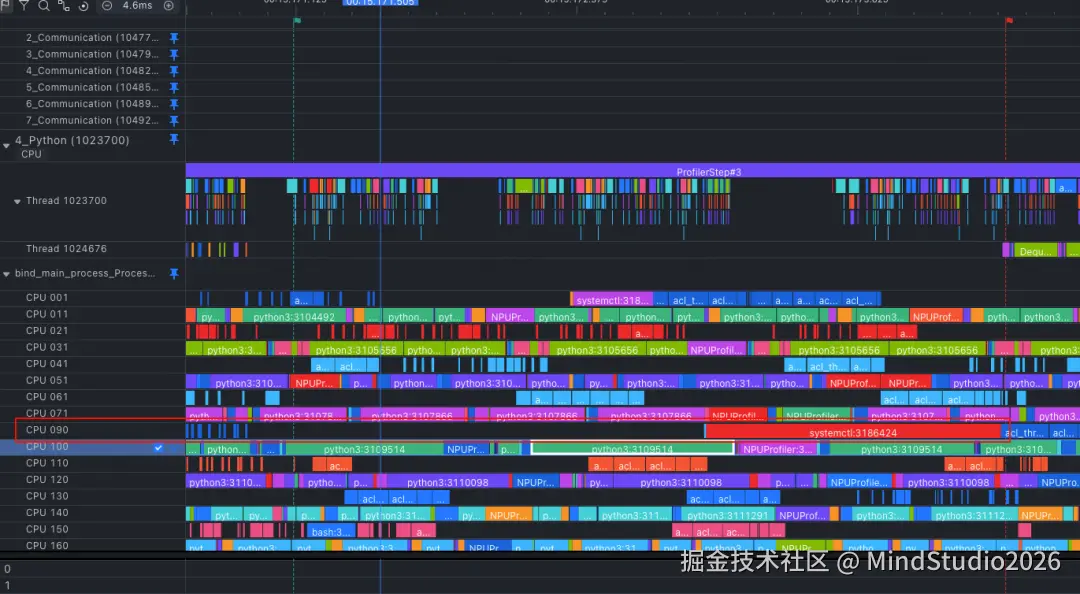This screenshot has width=1080, height=594.
Task: Select the CPU 061 row label
Action: pos(47,397)
